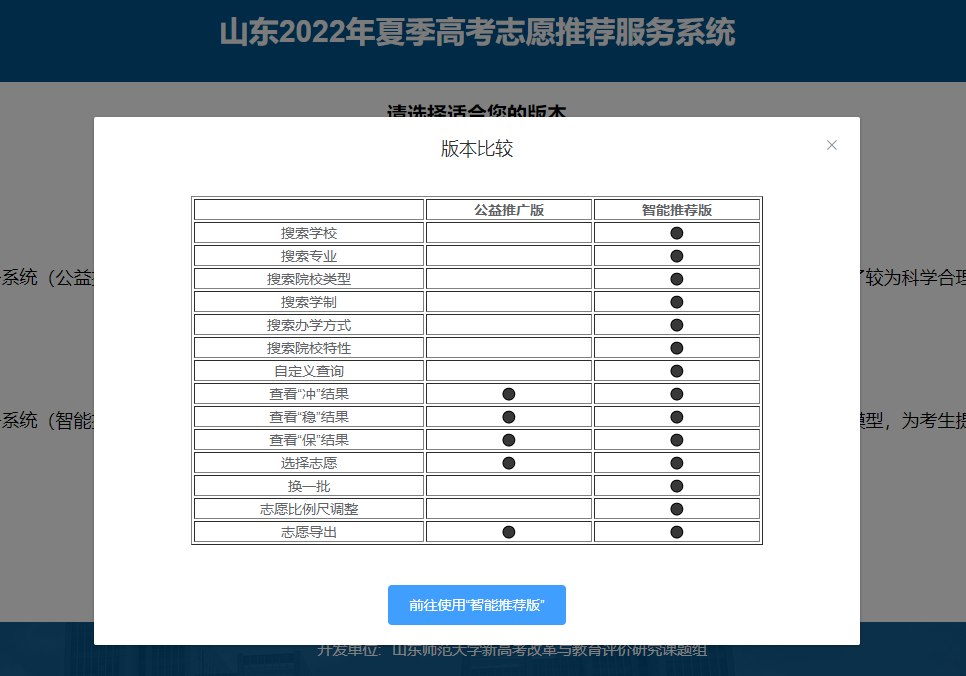Screen dimensions: 966x676
Task: Select the 智能推荐版 column header
Action: pos(677,209)
